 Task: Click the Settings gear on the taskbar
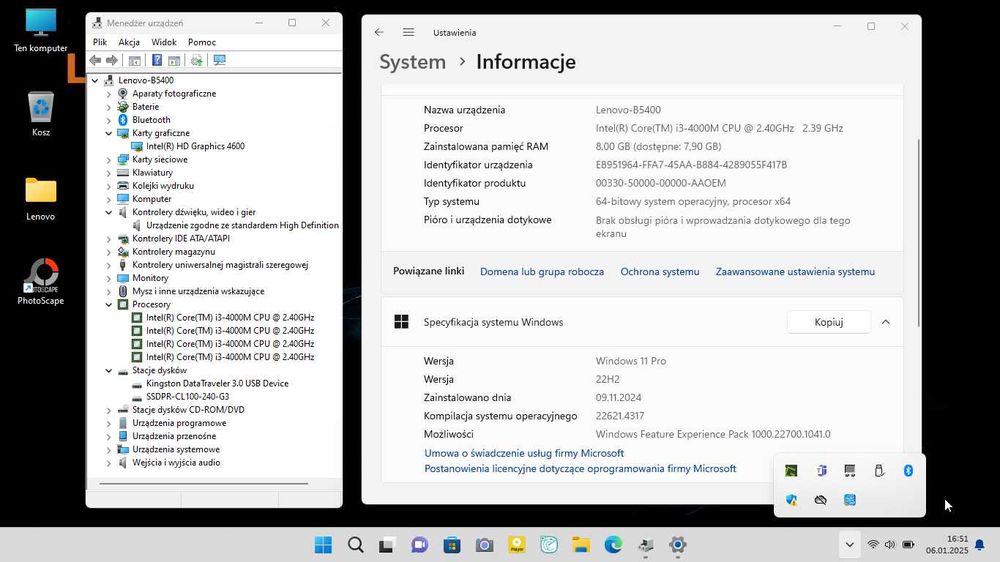pyautogui.click(x=677, y=545)
